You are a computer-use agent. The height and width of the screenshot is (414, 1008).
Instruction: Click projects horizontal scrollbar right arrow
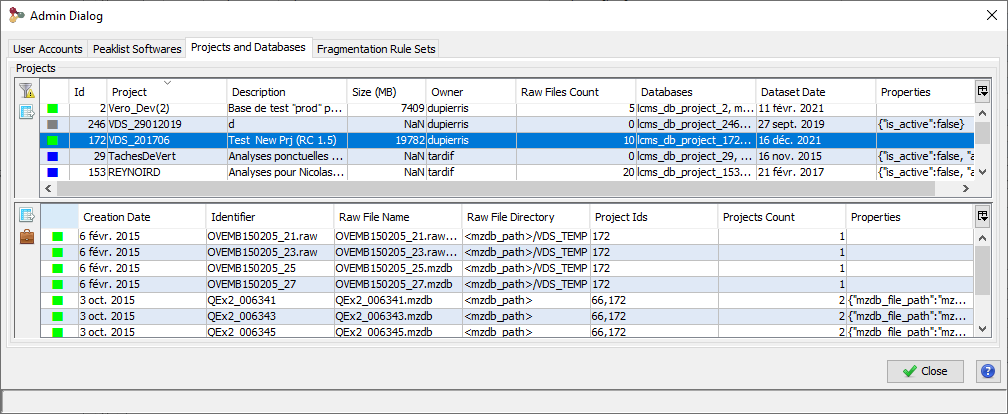pyautogui.click(x=964, y=188)
